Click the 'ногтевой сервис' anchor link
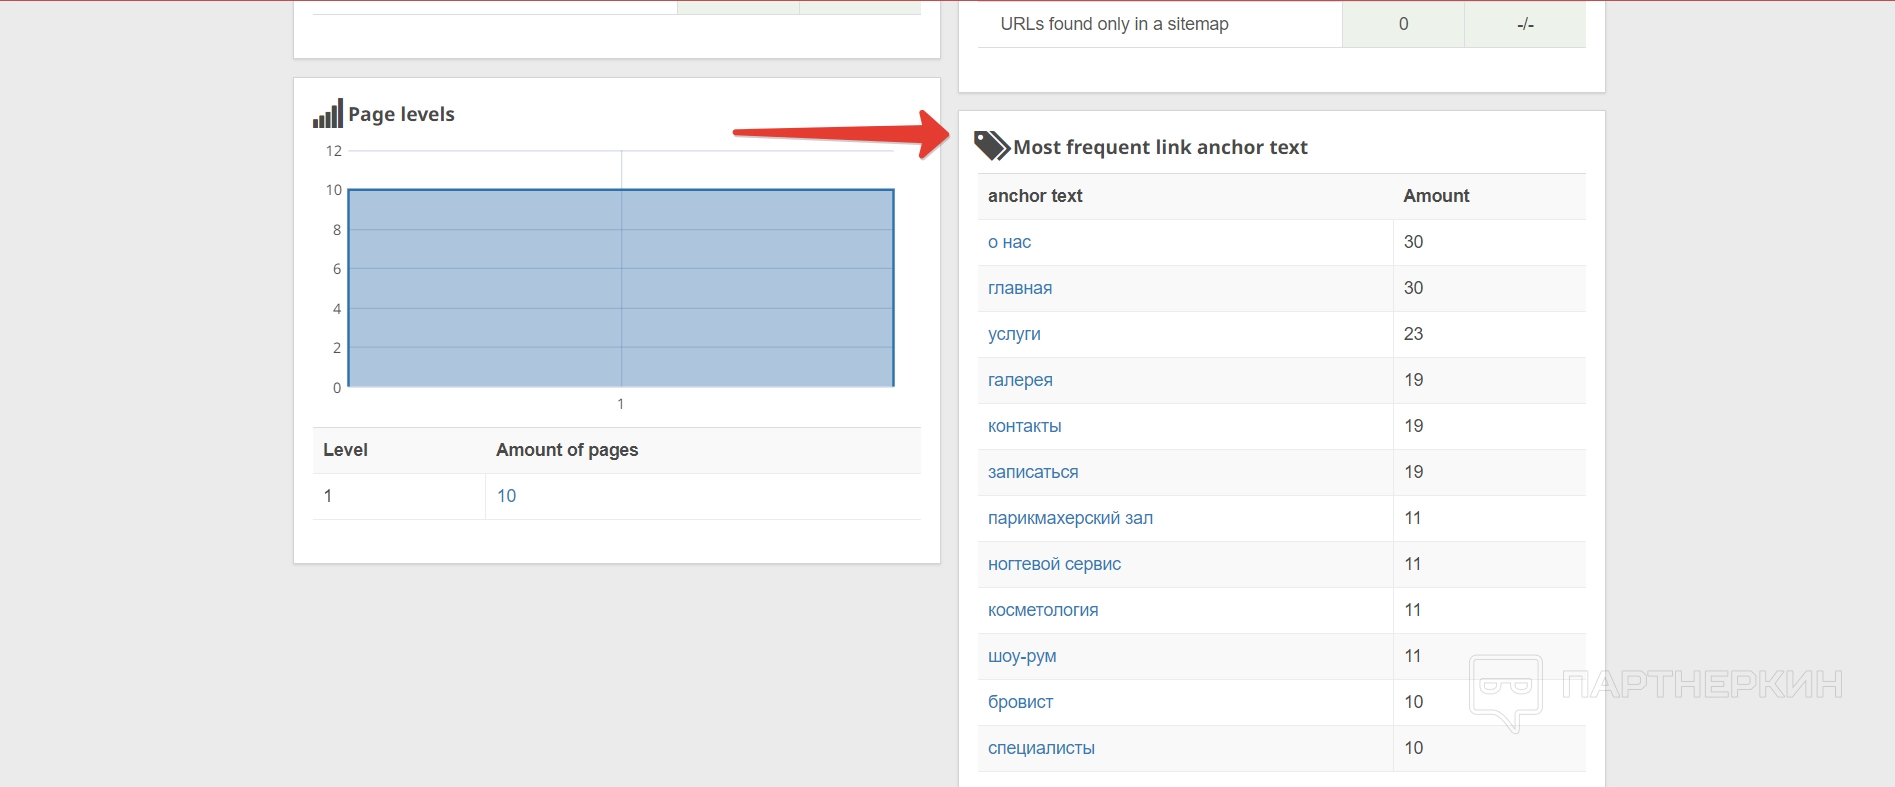The width and height of the screenshot is (1895, 787). pos(1054,564)
